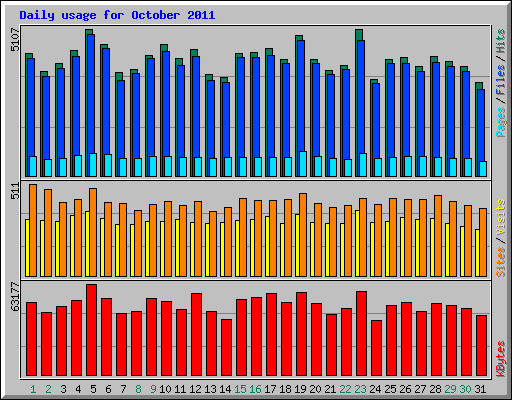Click green day label 9 on the x-axis
512x400 pixels.
[153, 389]
